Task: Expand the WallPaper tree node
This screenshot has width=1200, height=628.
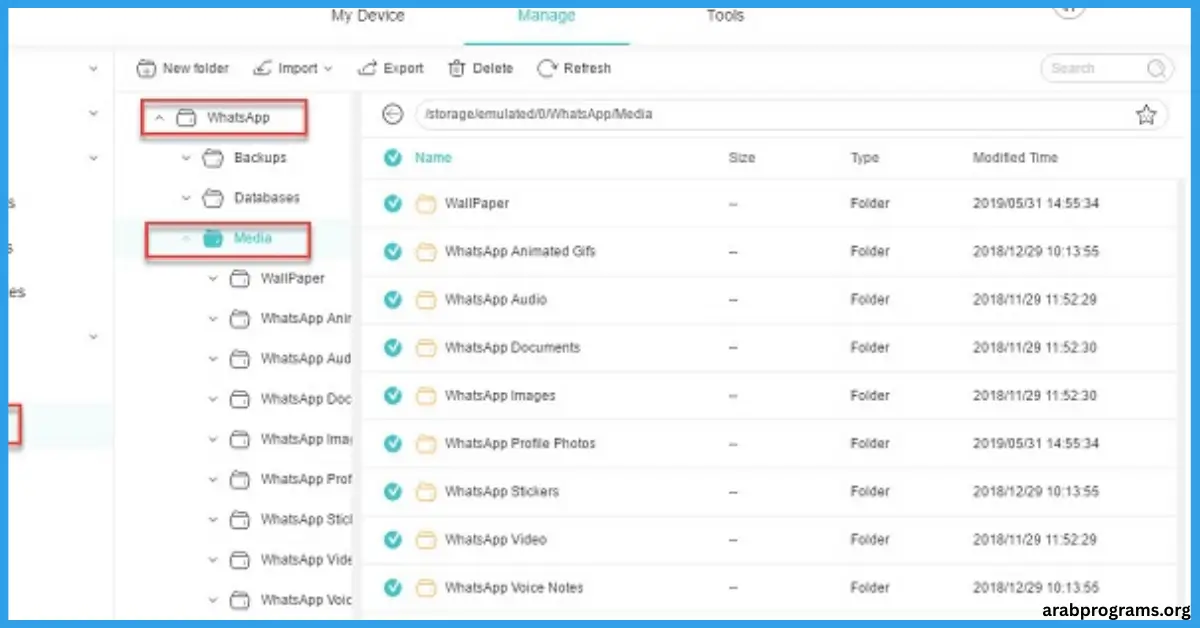Action: tap(213, 279)
